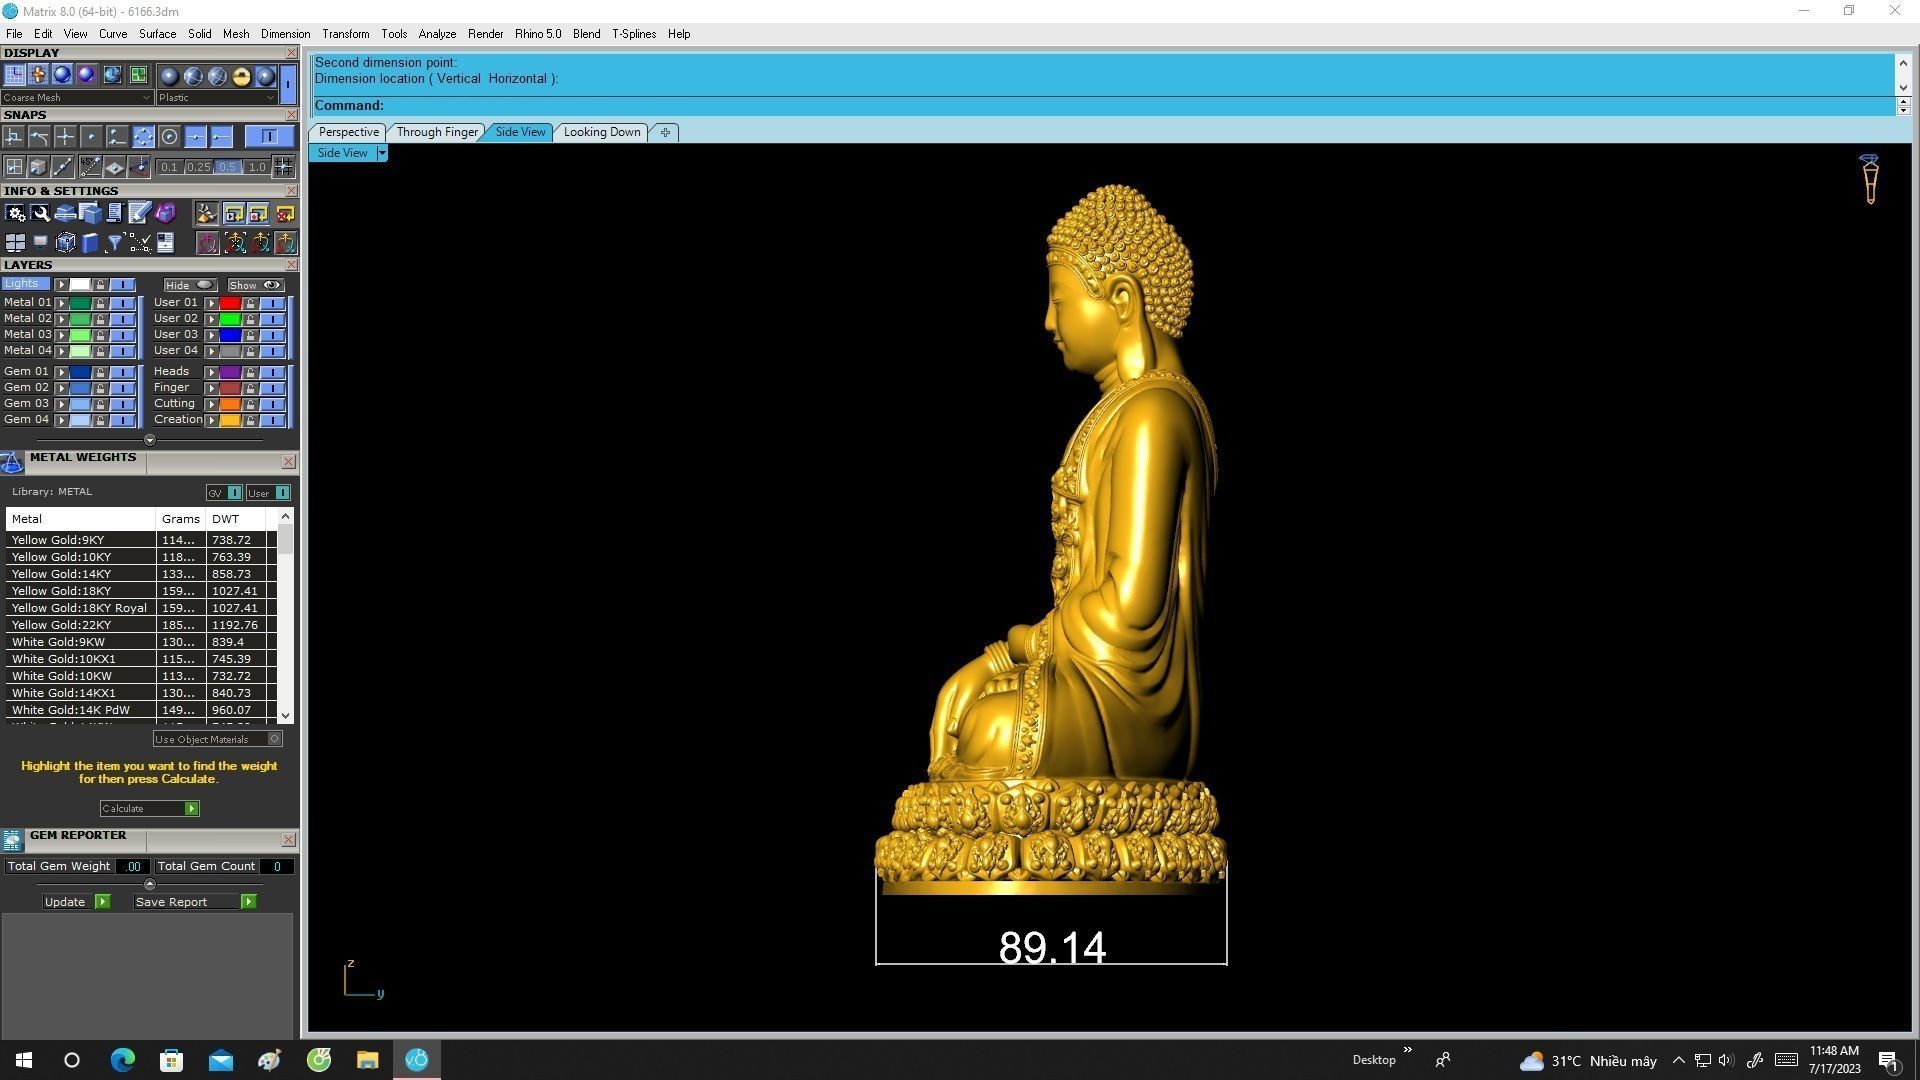Viewport: 1920px width, 1080px height.
Task: Click the Save Report button
Action: click(x=194, y=902)
